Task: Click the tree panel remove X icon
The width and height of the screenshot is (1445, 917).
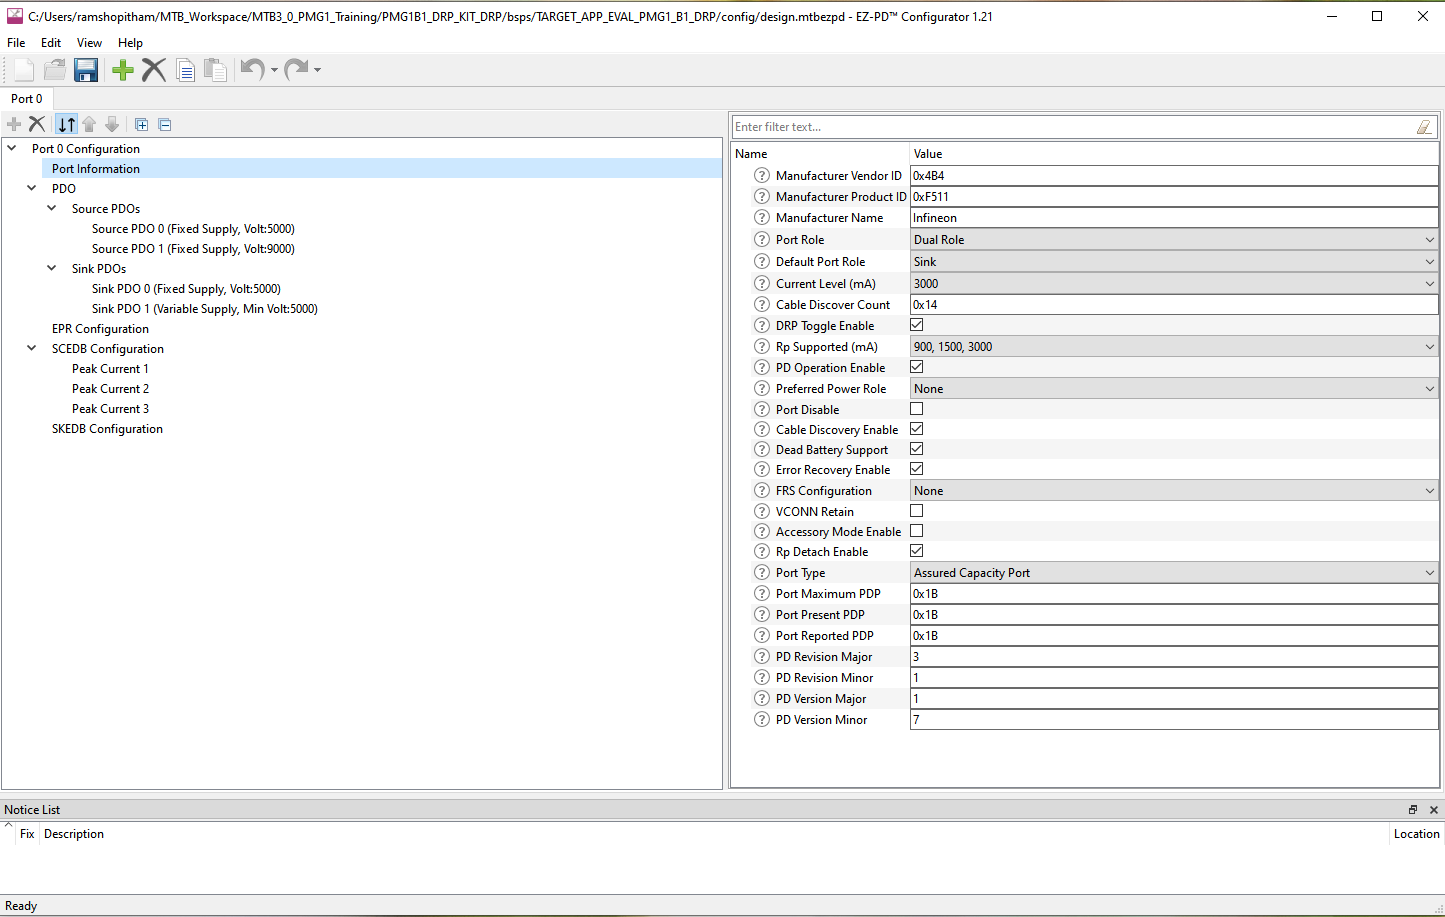Action: [37, 124]
